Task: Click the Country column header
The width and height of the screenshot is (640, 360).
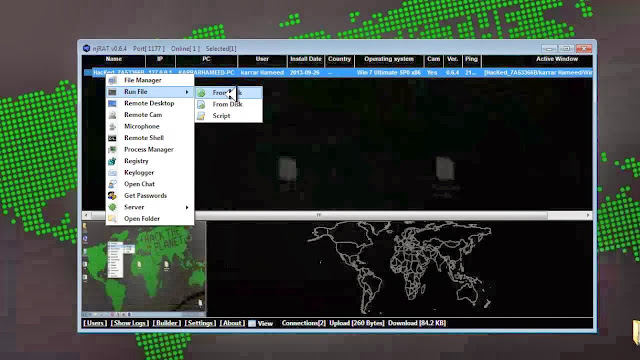Action: (339, 60)
